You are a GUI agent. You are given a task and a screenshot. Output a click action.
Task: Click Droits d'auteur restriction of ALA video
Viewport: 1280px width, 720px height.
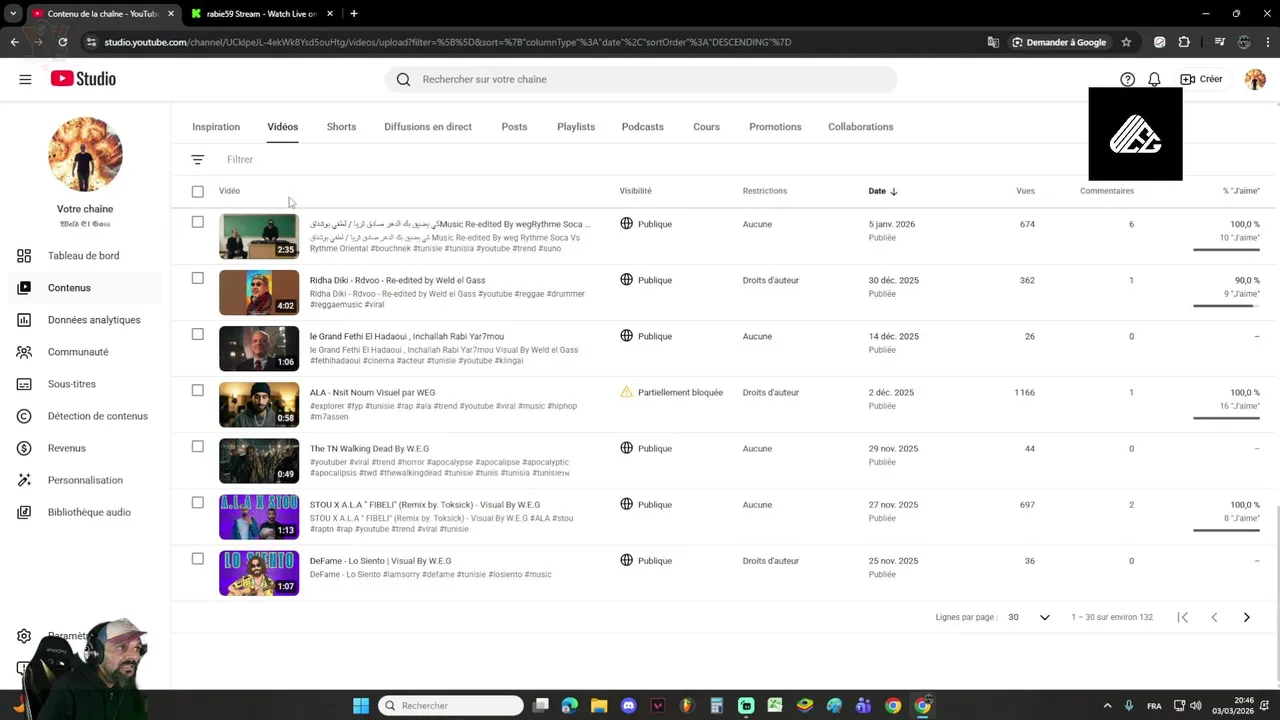[770, 393]
